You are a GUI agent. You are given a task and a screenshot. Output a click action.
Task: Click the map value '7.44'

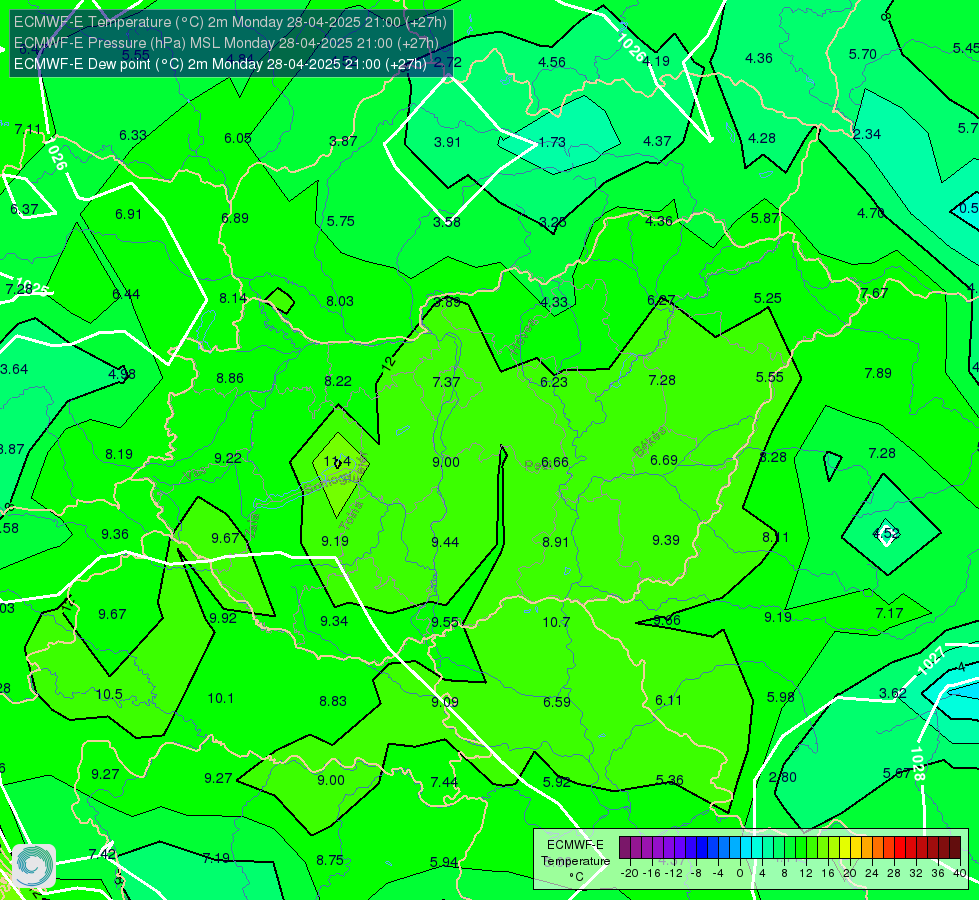(x=444, y=782)
